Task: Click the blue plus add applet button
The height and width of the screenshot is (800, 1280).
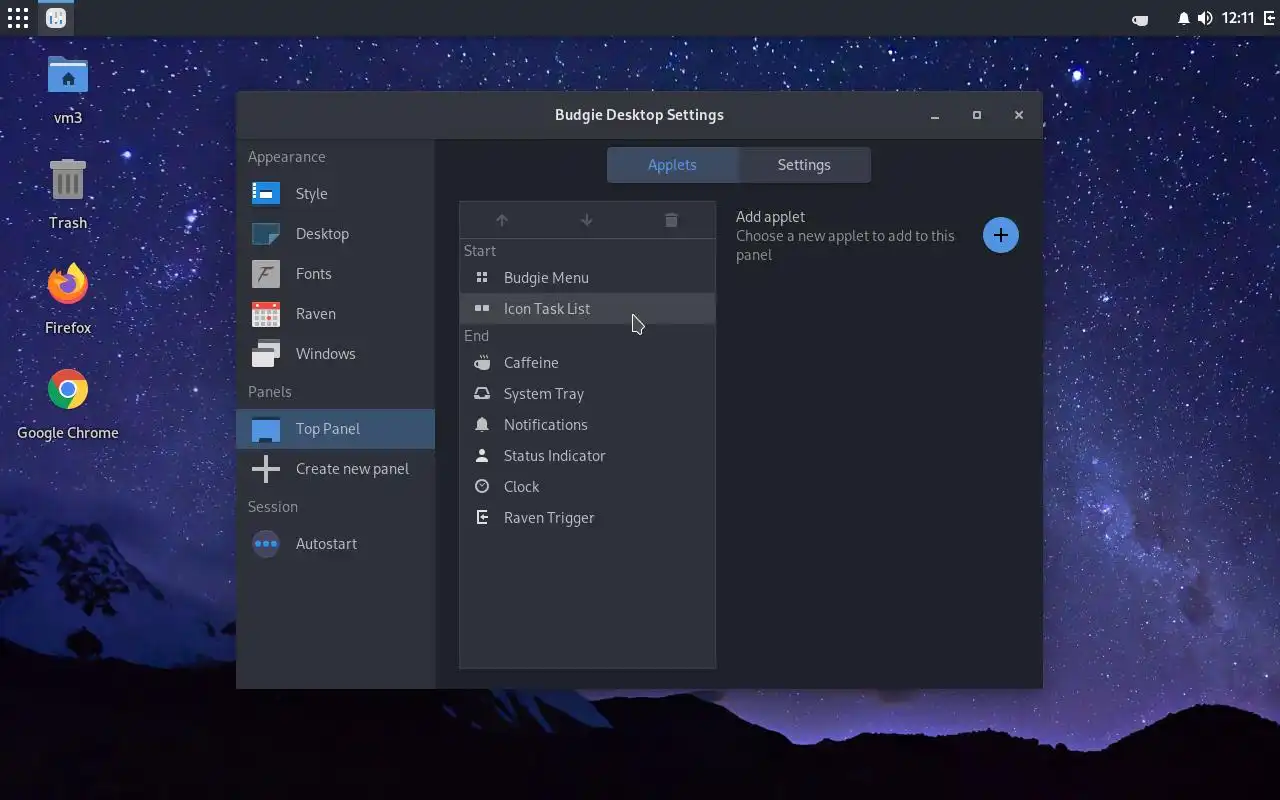Action: tap(1000, 235)
